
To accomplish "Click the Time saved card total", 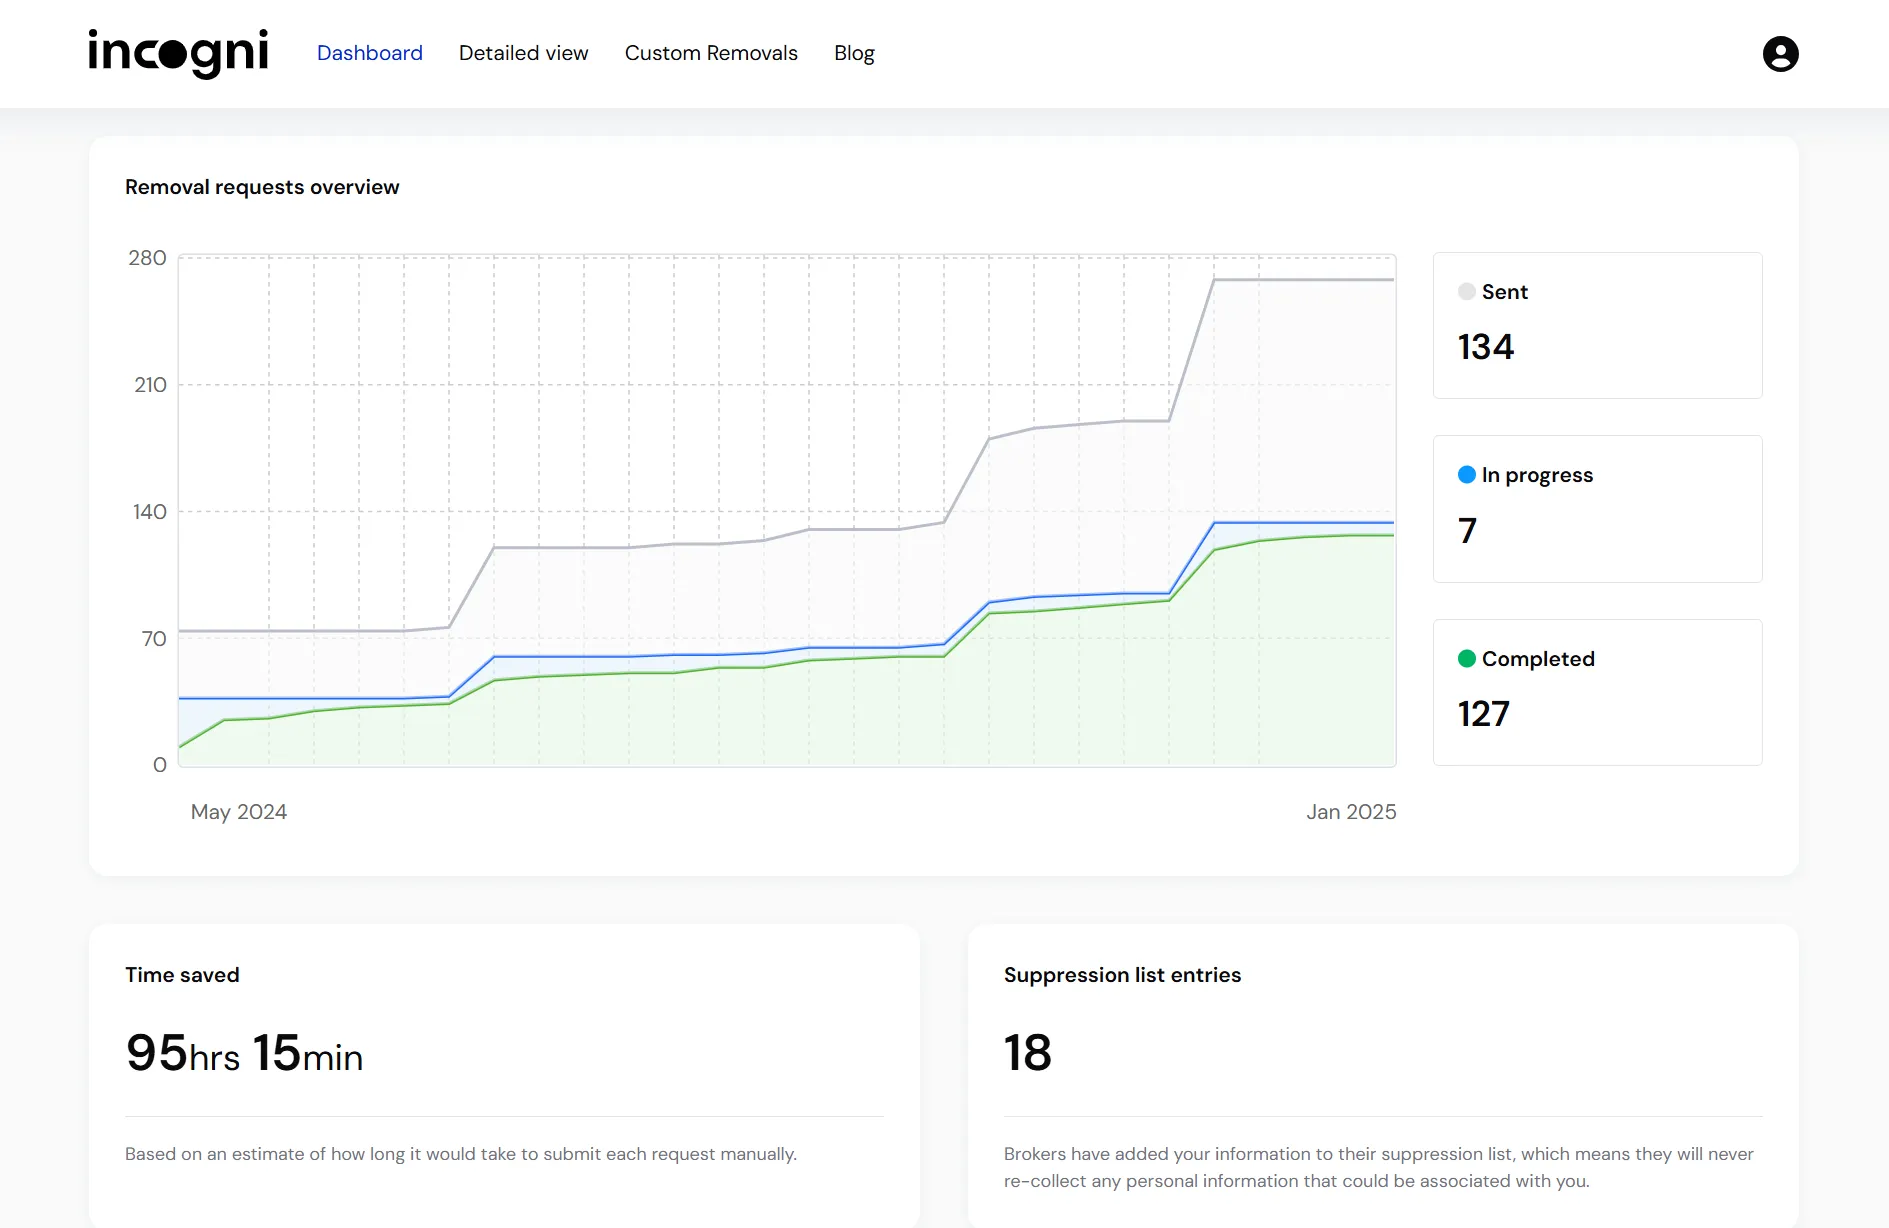I will click(x=243, y=1053).
